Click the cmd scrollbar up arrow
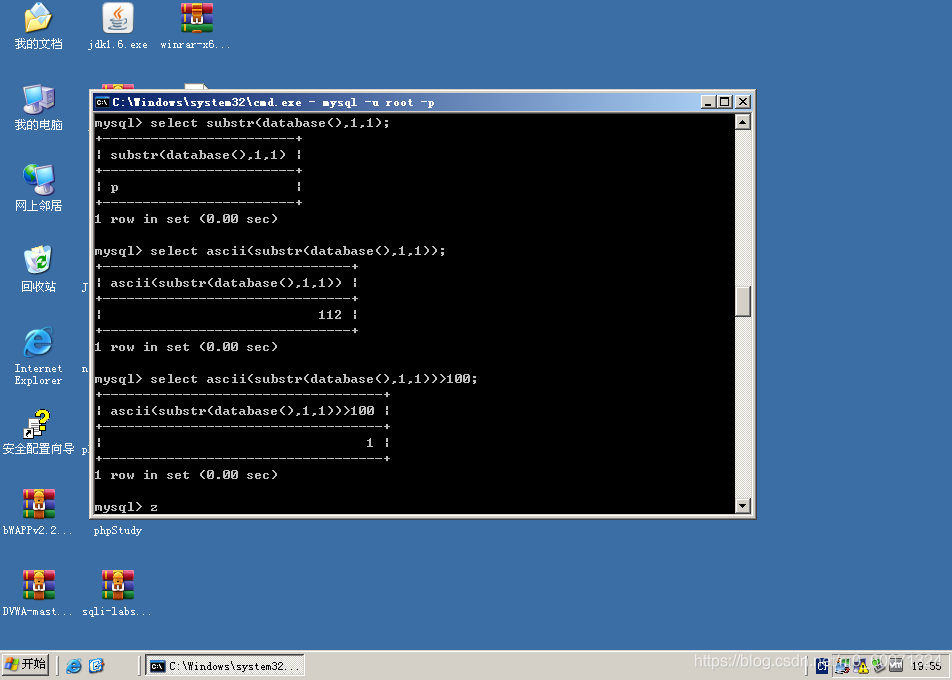 pyautogui.click(x=743, y=122)
